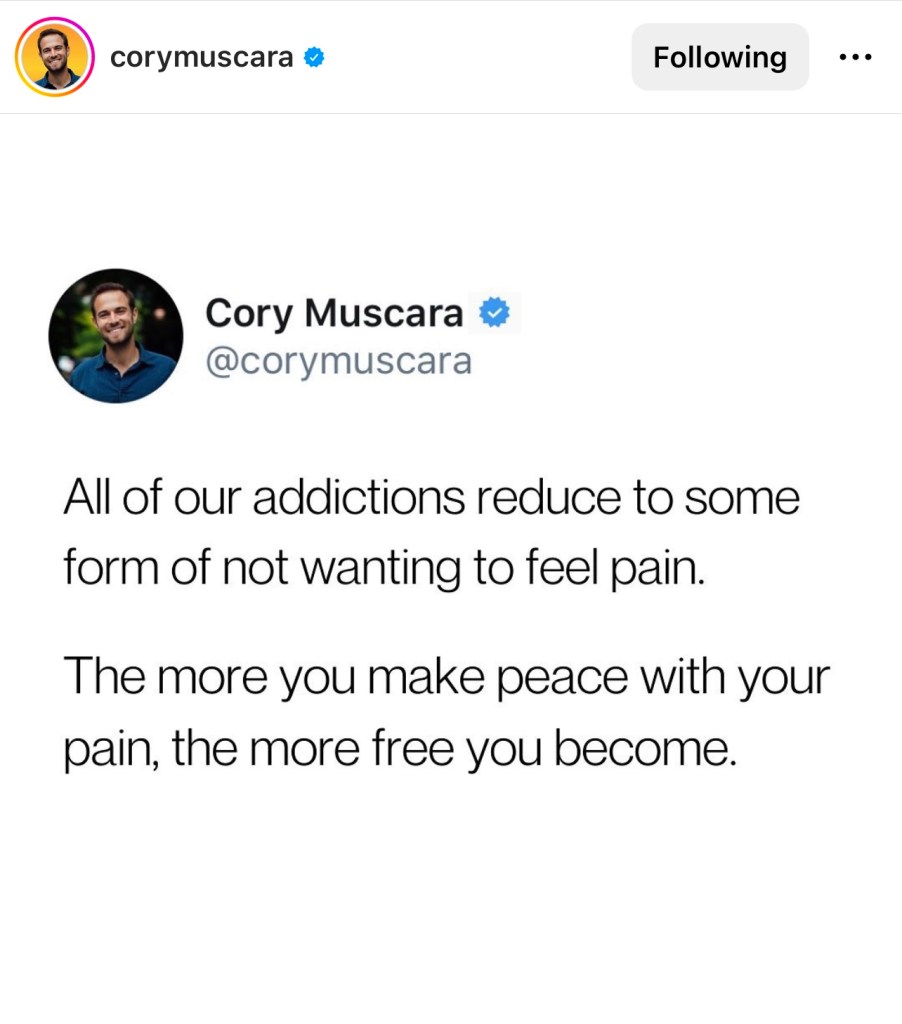902x1024 pixels.
Task: Click the verified checkmark beside Cory Muscara
Action: point(494,312)
